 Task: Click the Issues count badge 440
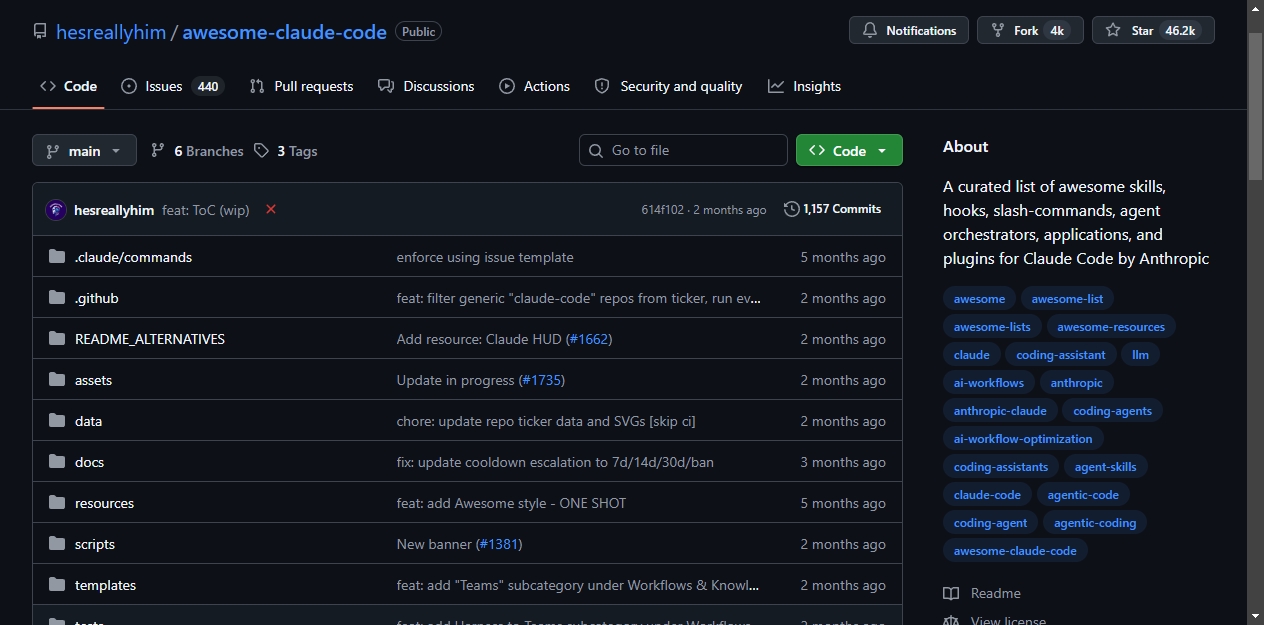coord(208,87)
